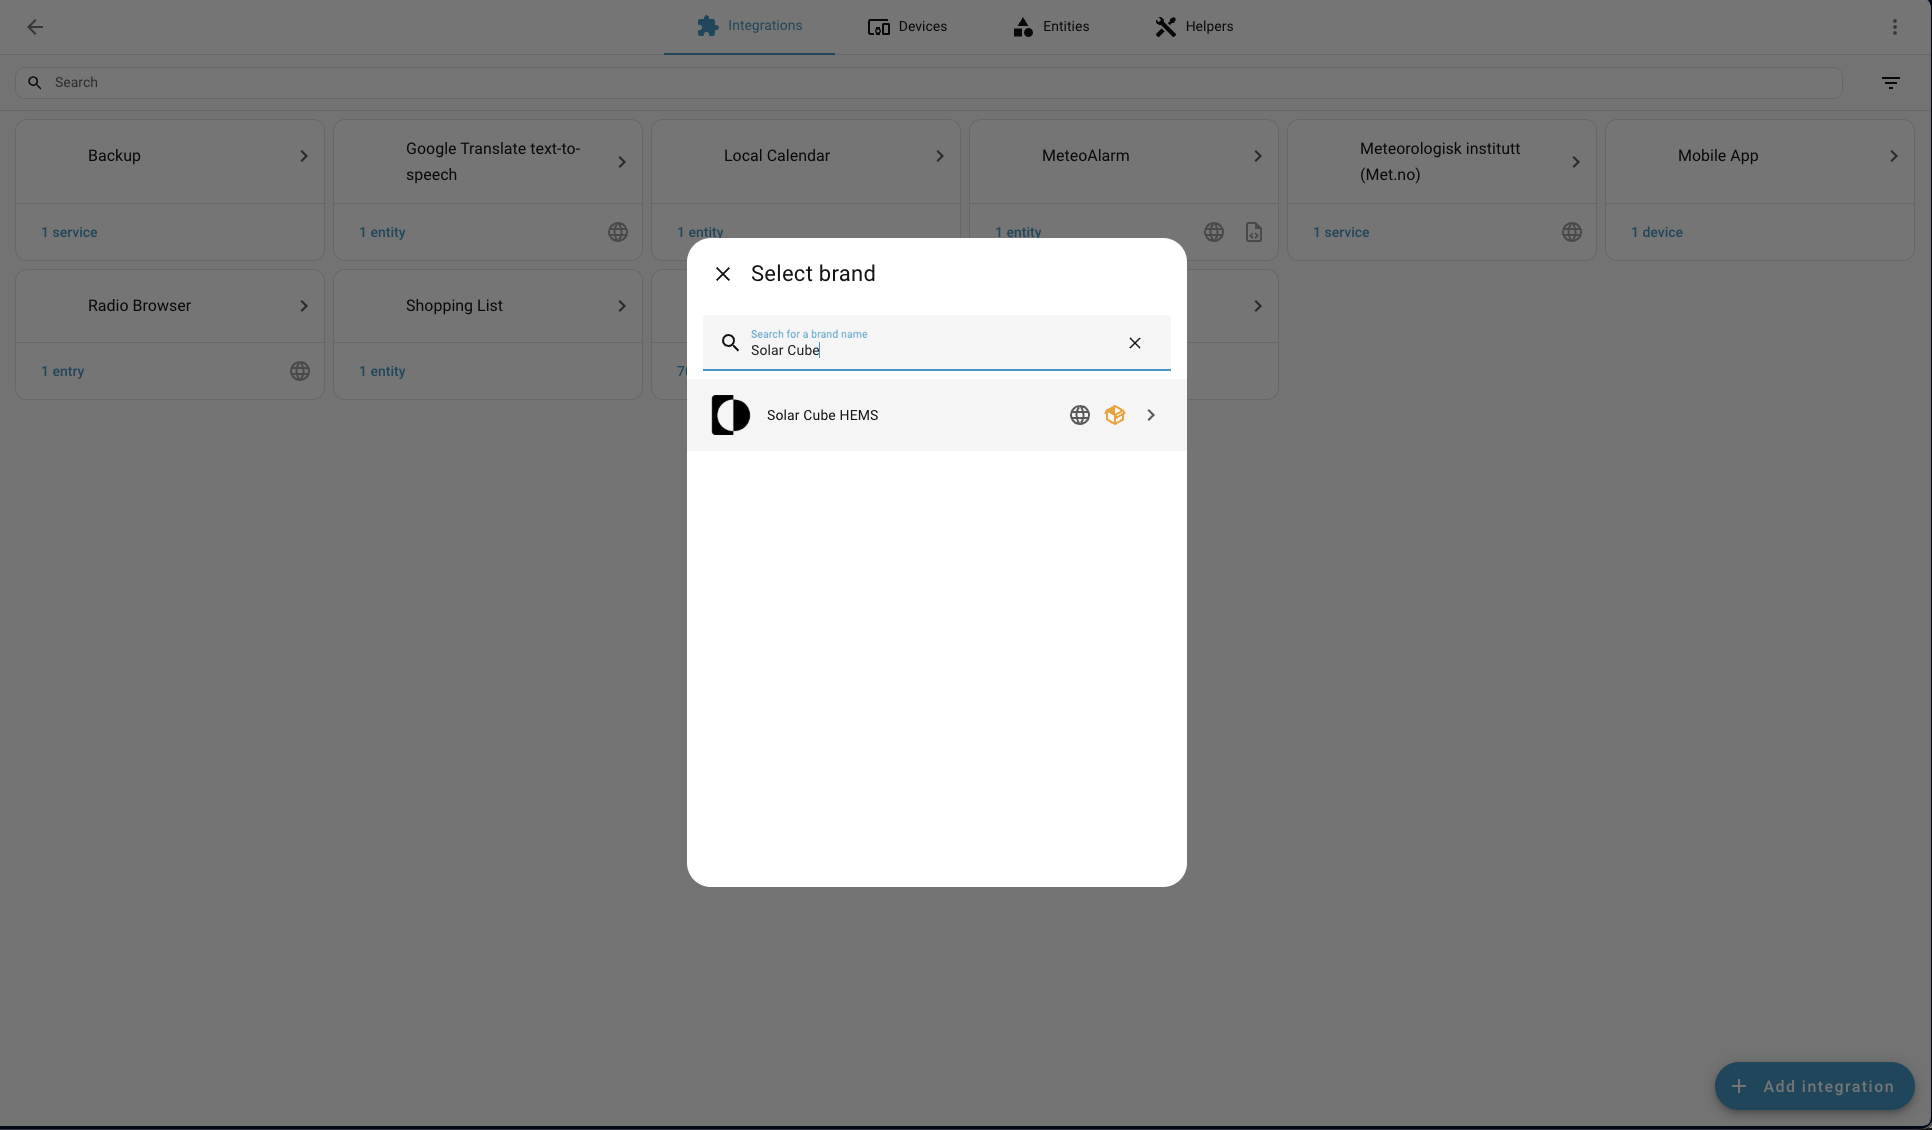The image size is (1932, 1130).
Task: Expand Meteorologisk institutt card chevron
Action: pyautogui.click(x=1576, y=162)
